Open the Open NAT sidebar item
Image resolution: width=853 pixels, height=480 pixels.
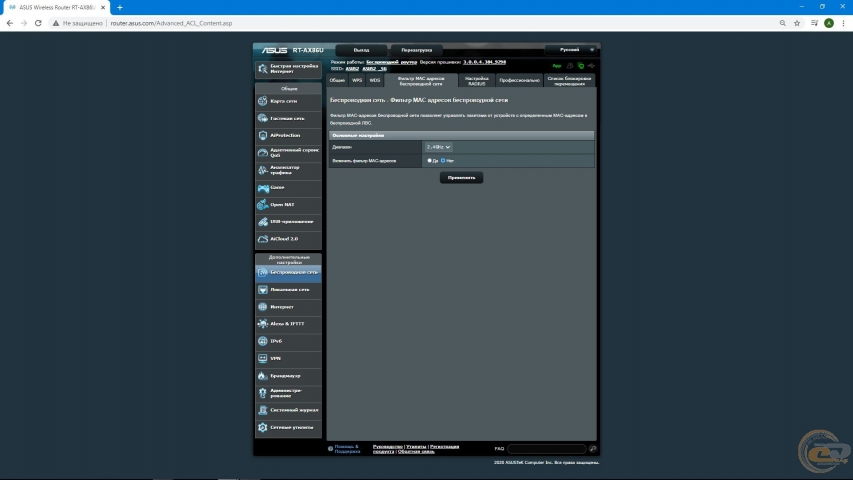coord(288,205)
